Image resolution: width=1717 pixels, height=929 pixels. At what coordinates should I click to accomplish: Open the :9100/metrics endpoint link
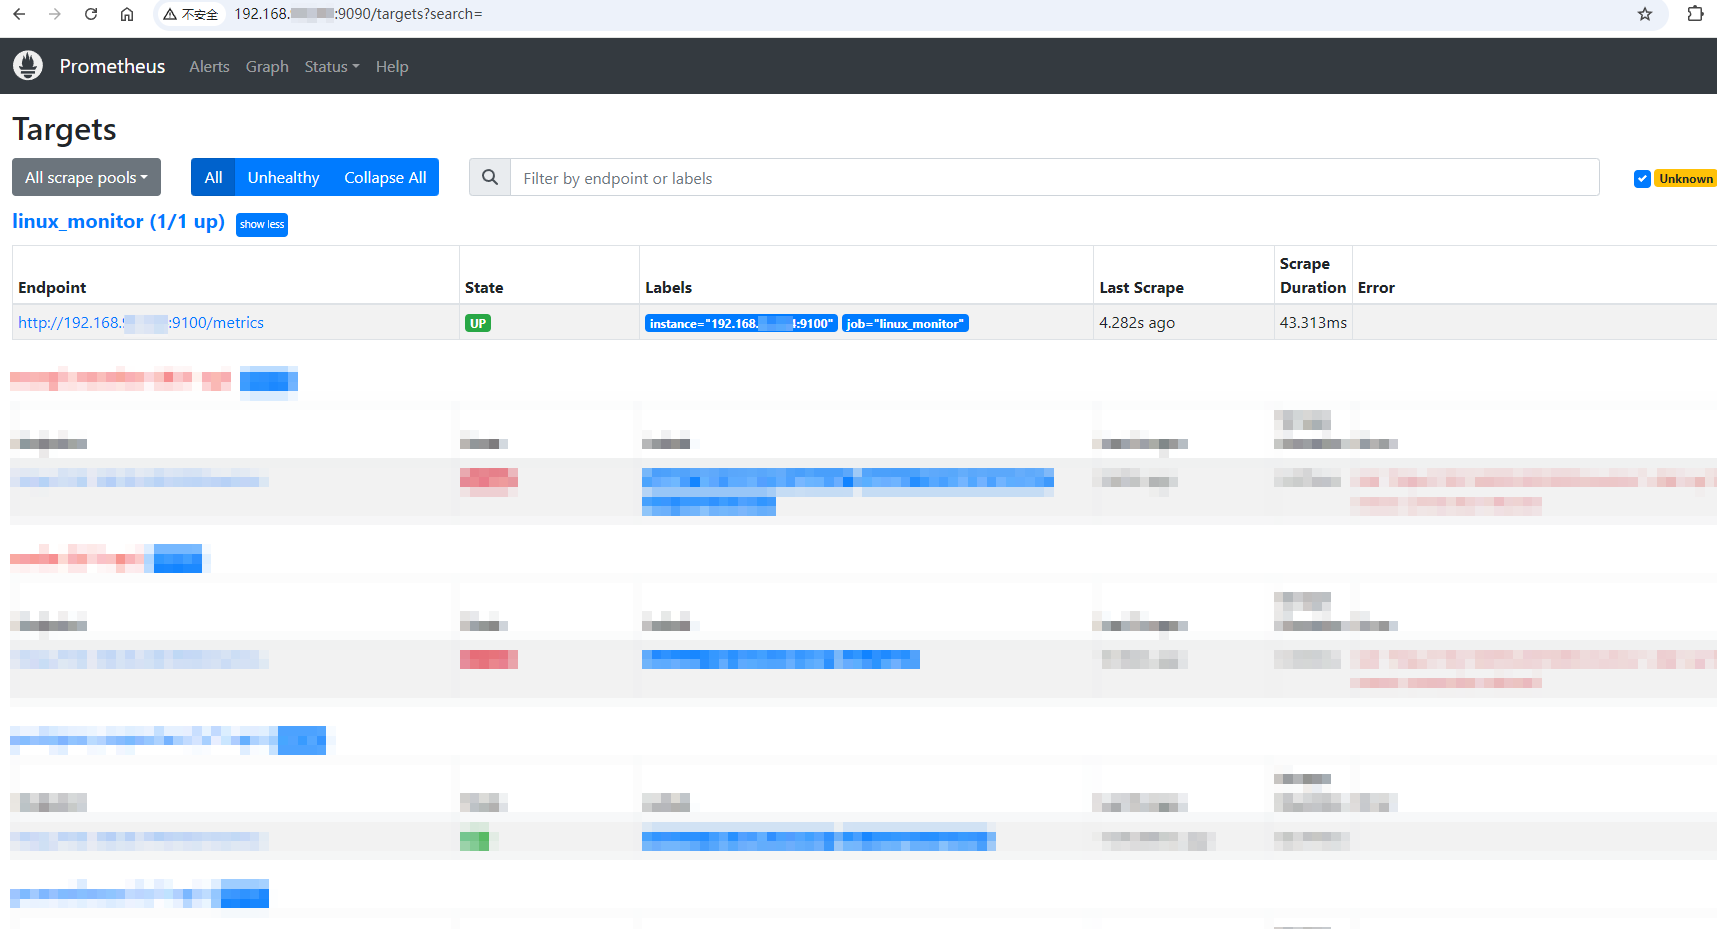pyautogui.click(x=141, y=322)
